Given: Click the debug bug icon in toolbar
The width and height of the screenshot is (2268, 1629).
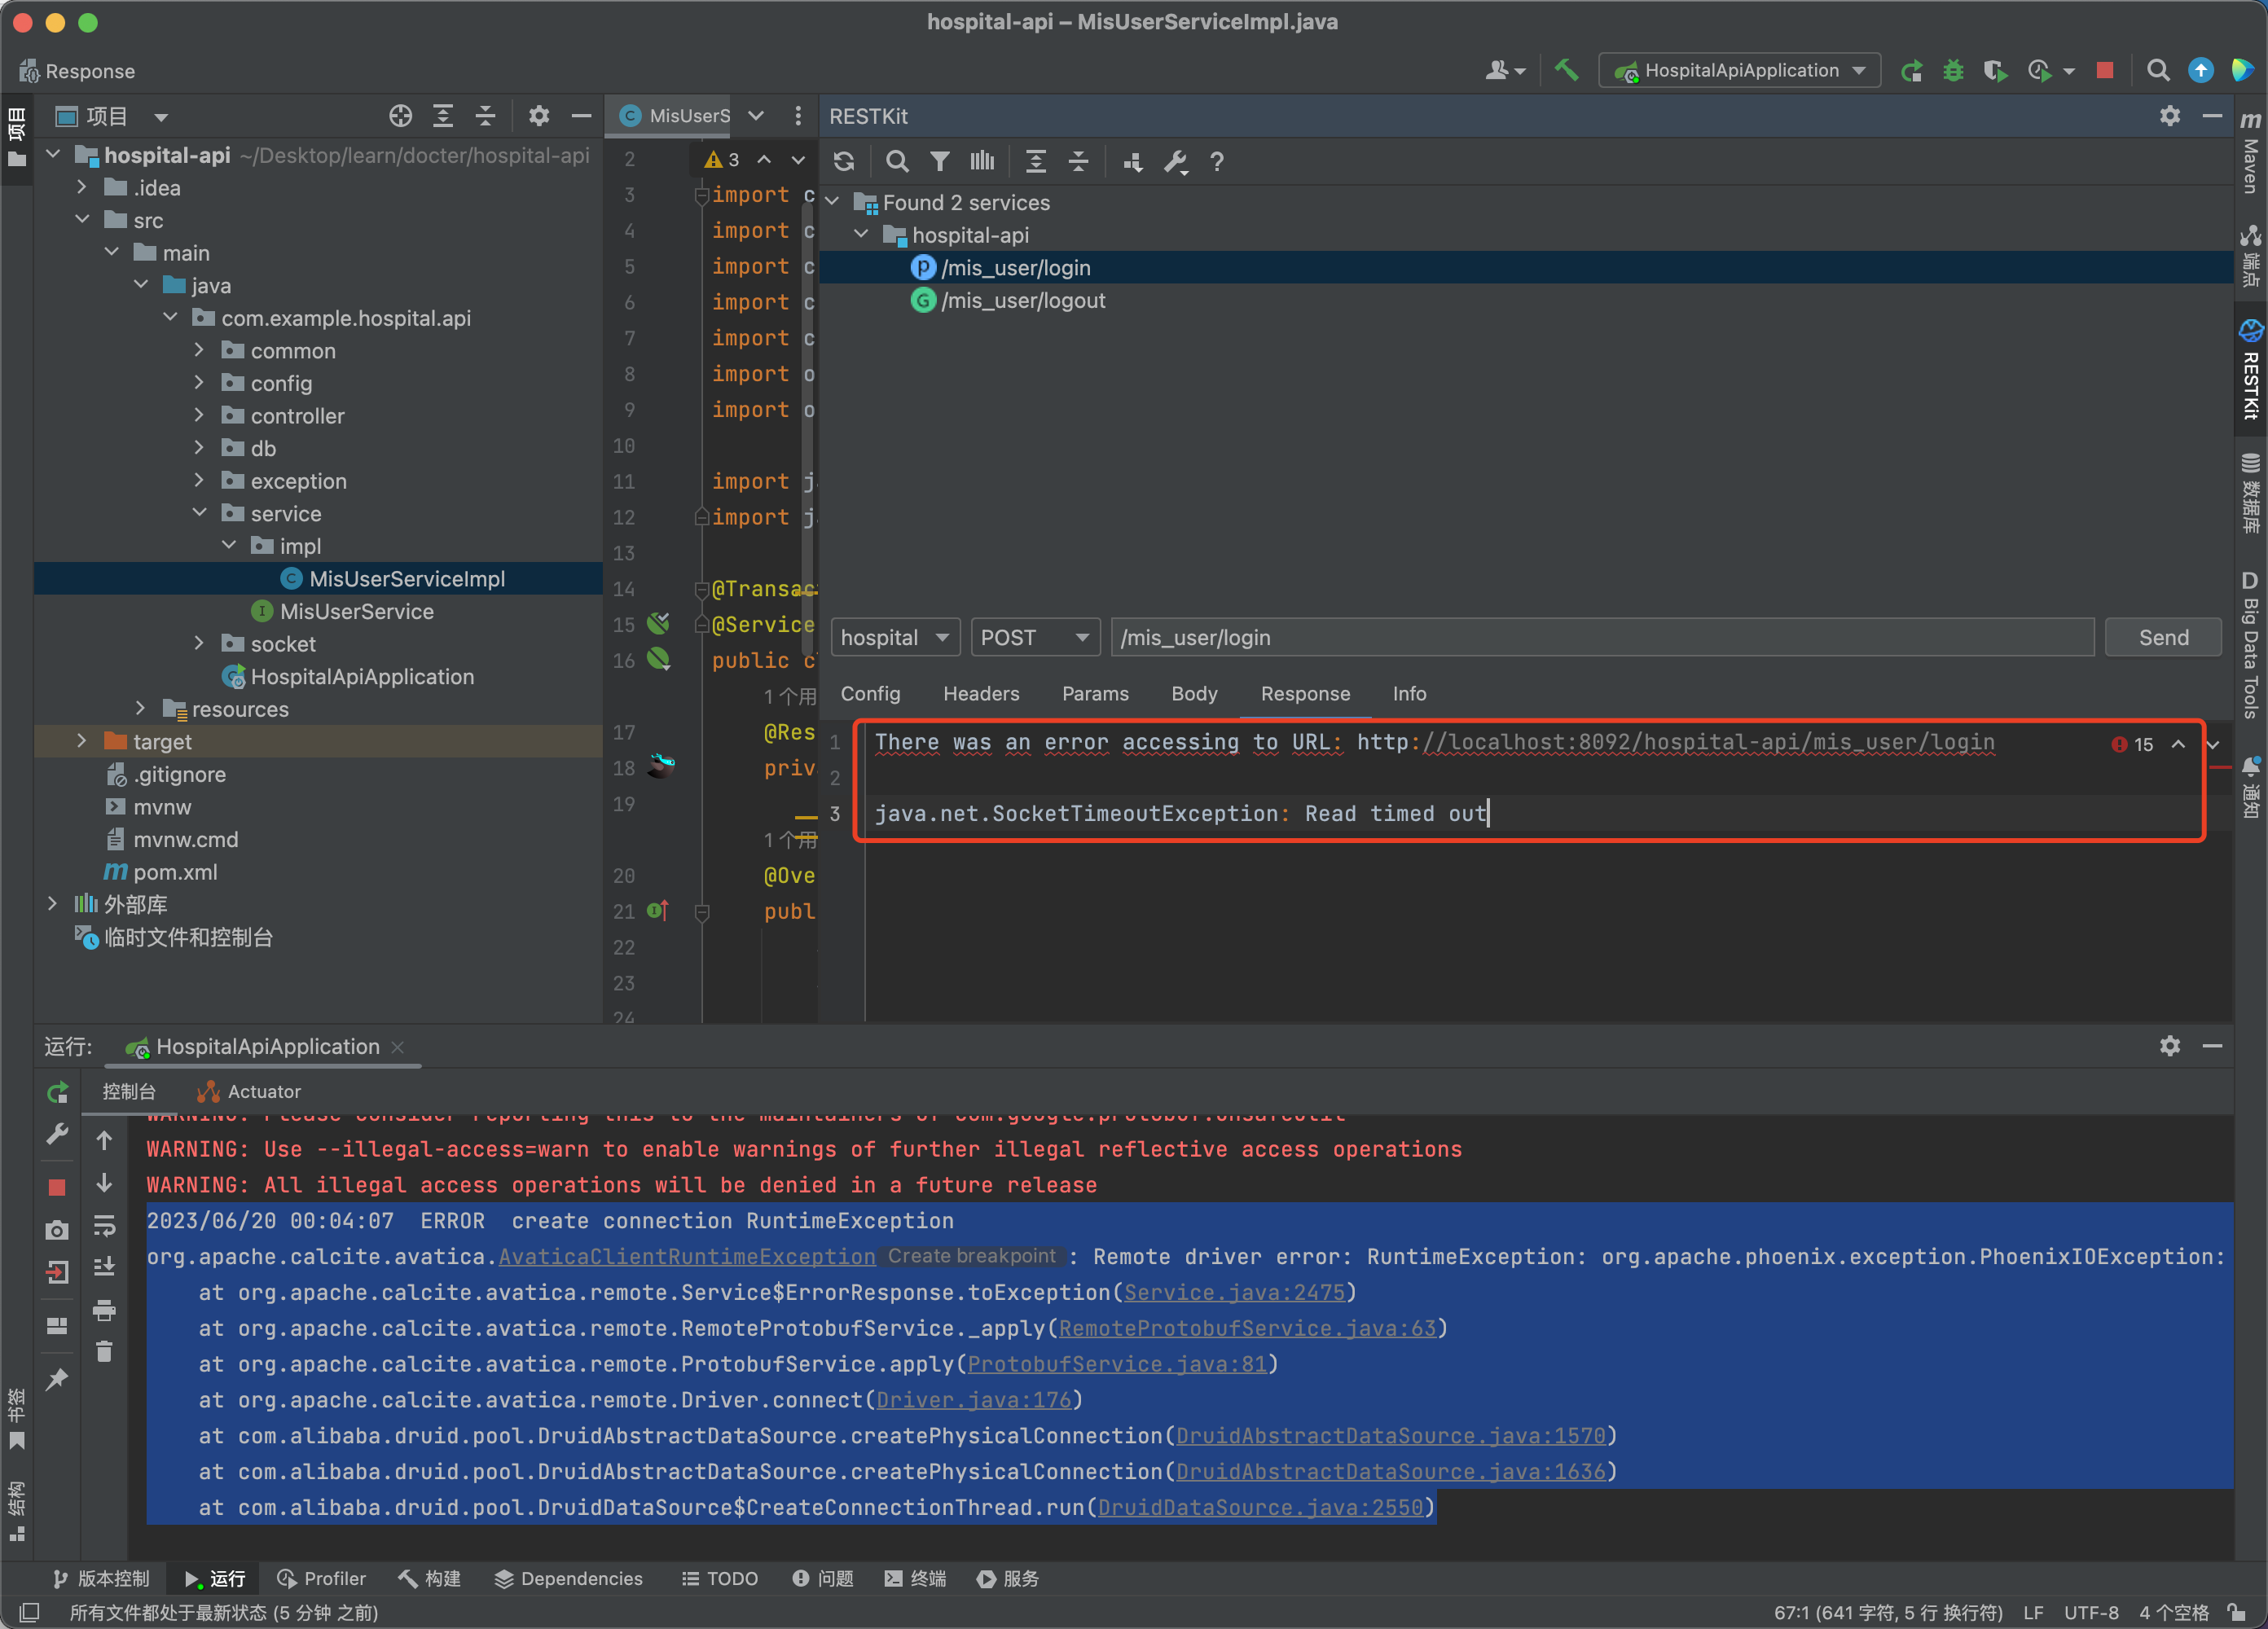Looking at the screenshot, I should pyautogui.click(x=1952, y=71).
